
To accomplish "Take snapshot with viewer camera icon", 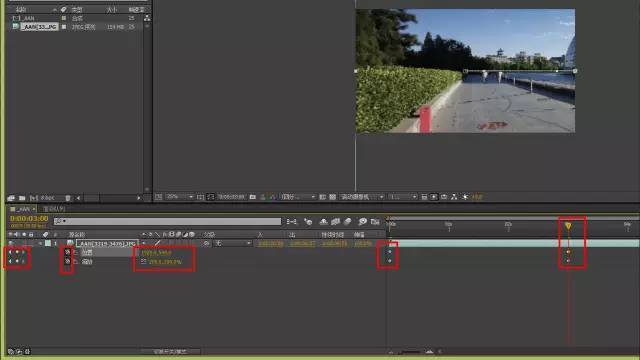I will [253, 197].
